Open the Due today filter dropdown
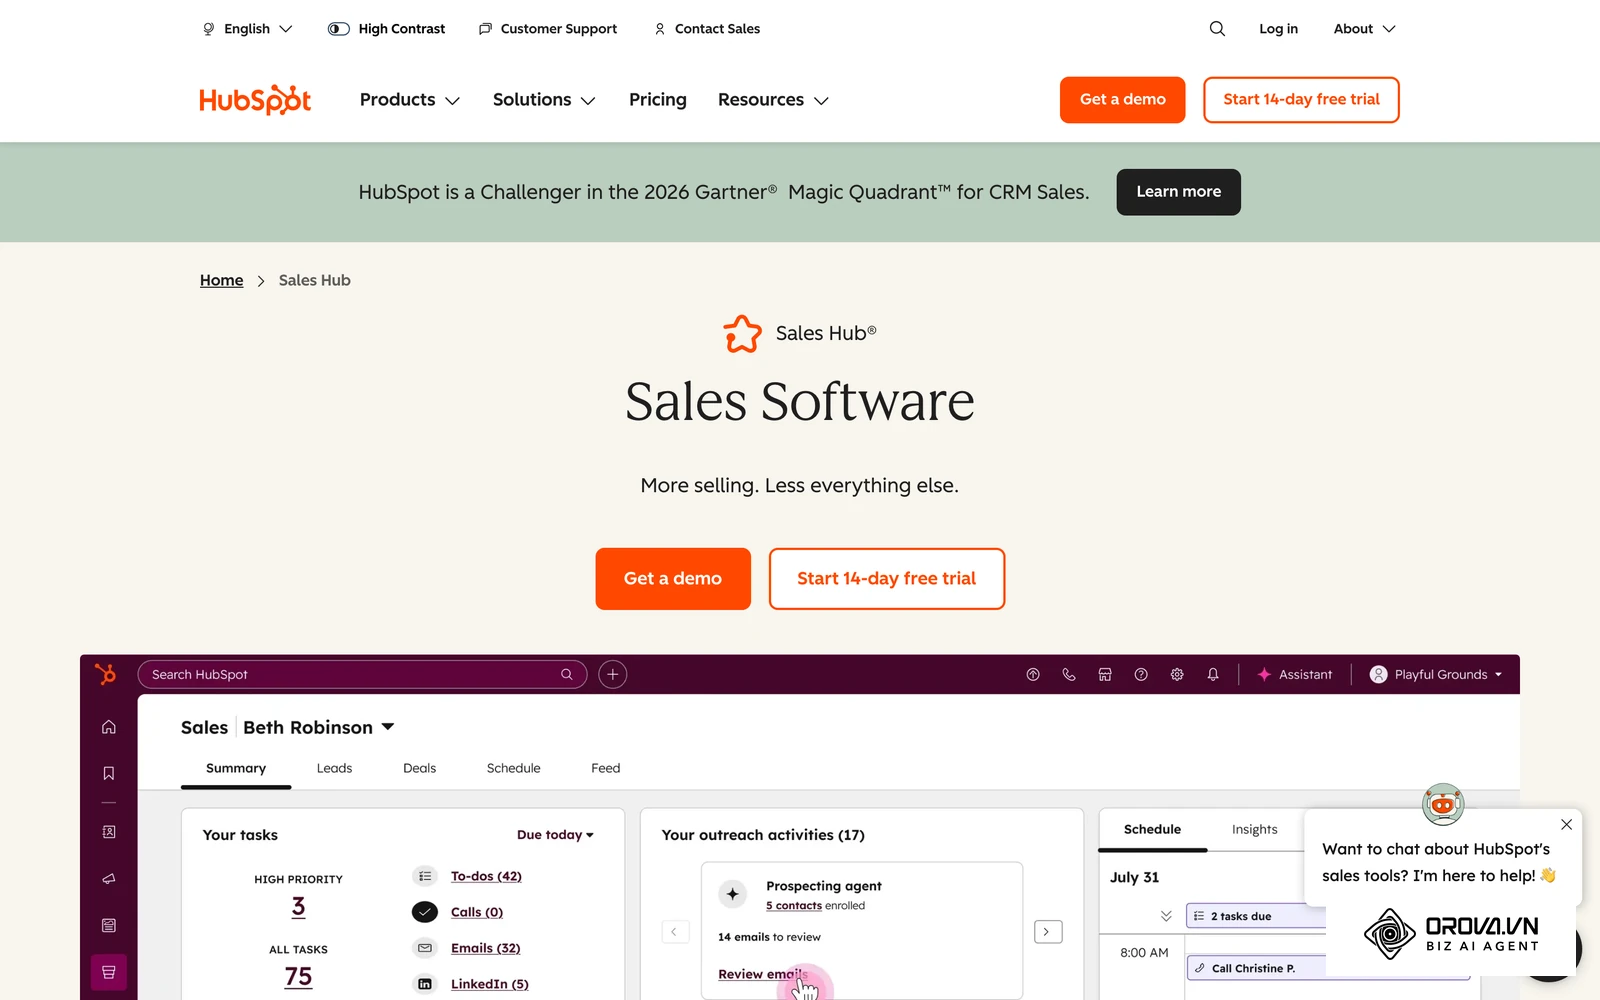The width and height of the screenshot is (1600, 1000). (x=555, y=835)
